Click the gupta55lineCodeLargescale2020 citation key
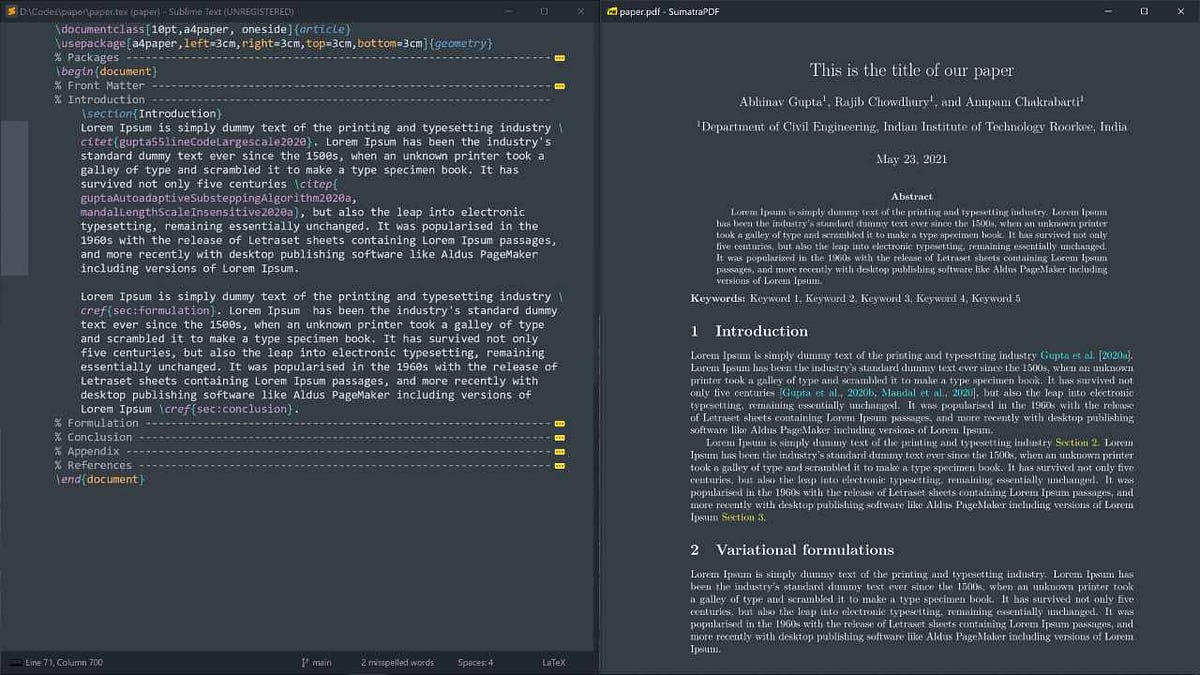This screenshot has width=1200, height=675. pos(212,142)
